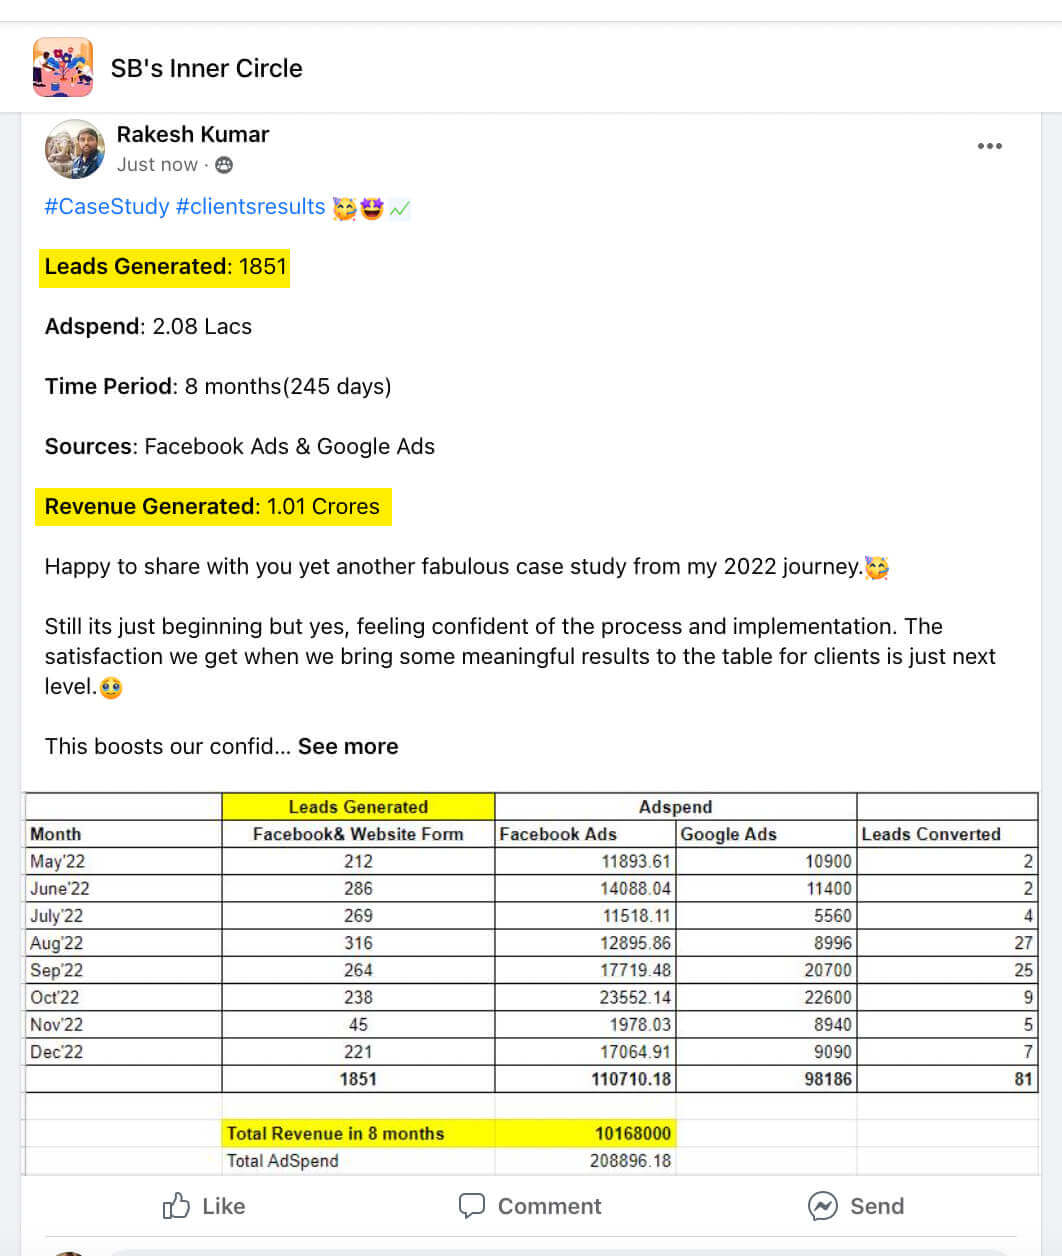Open the three-dots post options menu
This screenshot has width=1062, height=1256.
pyautogui.click(x=989, y=146)
